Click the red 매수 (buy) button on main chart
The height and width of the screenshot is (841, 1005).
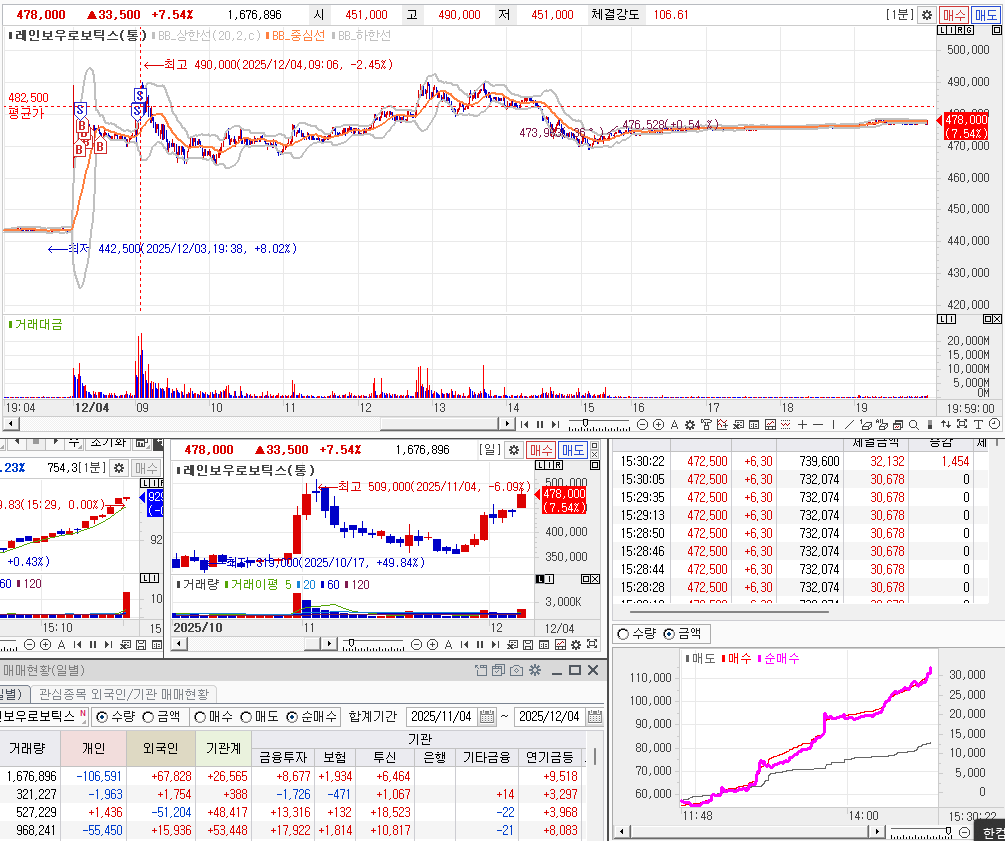[954, 15]
